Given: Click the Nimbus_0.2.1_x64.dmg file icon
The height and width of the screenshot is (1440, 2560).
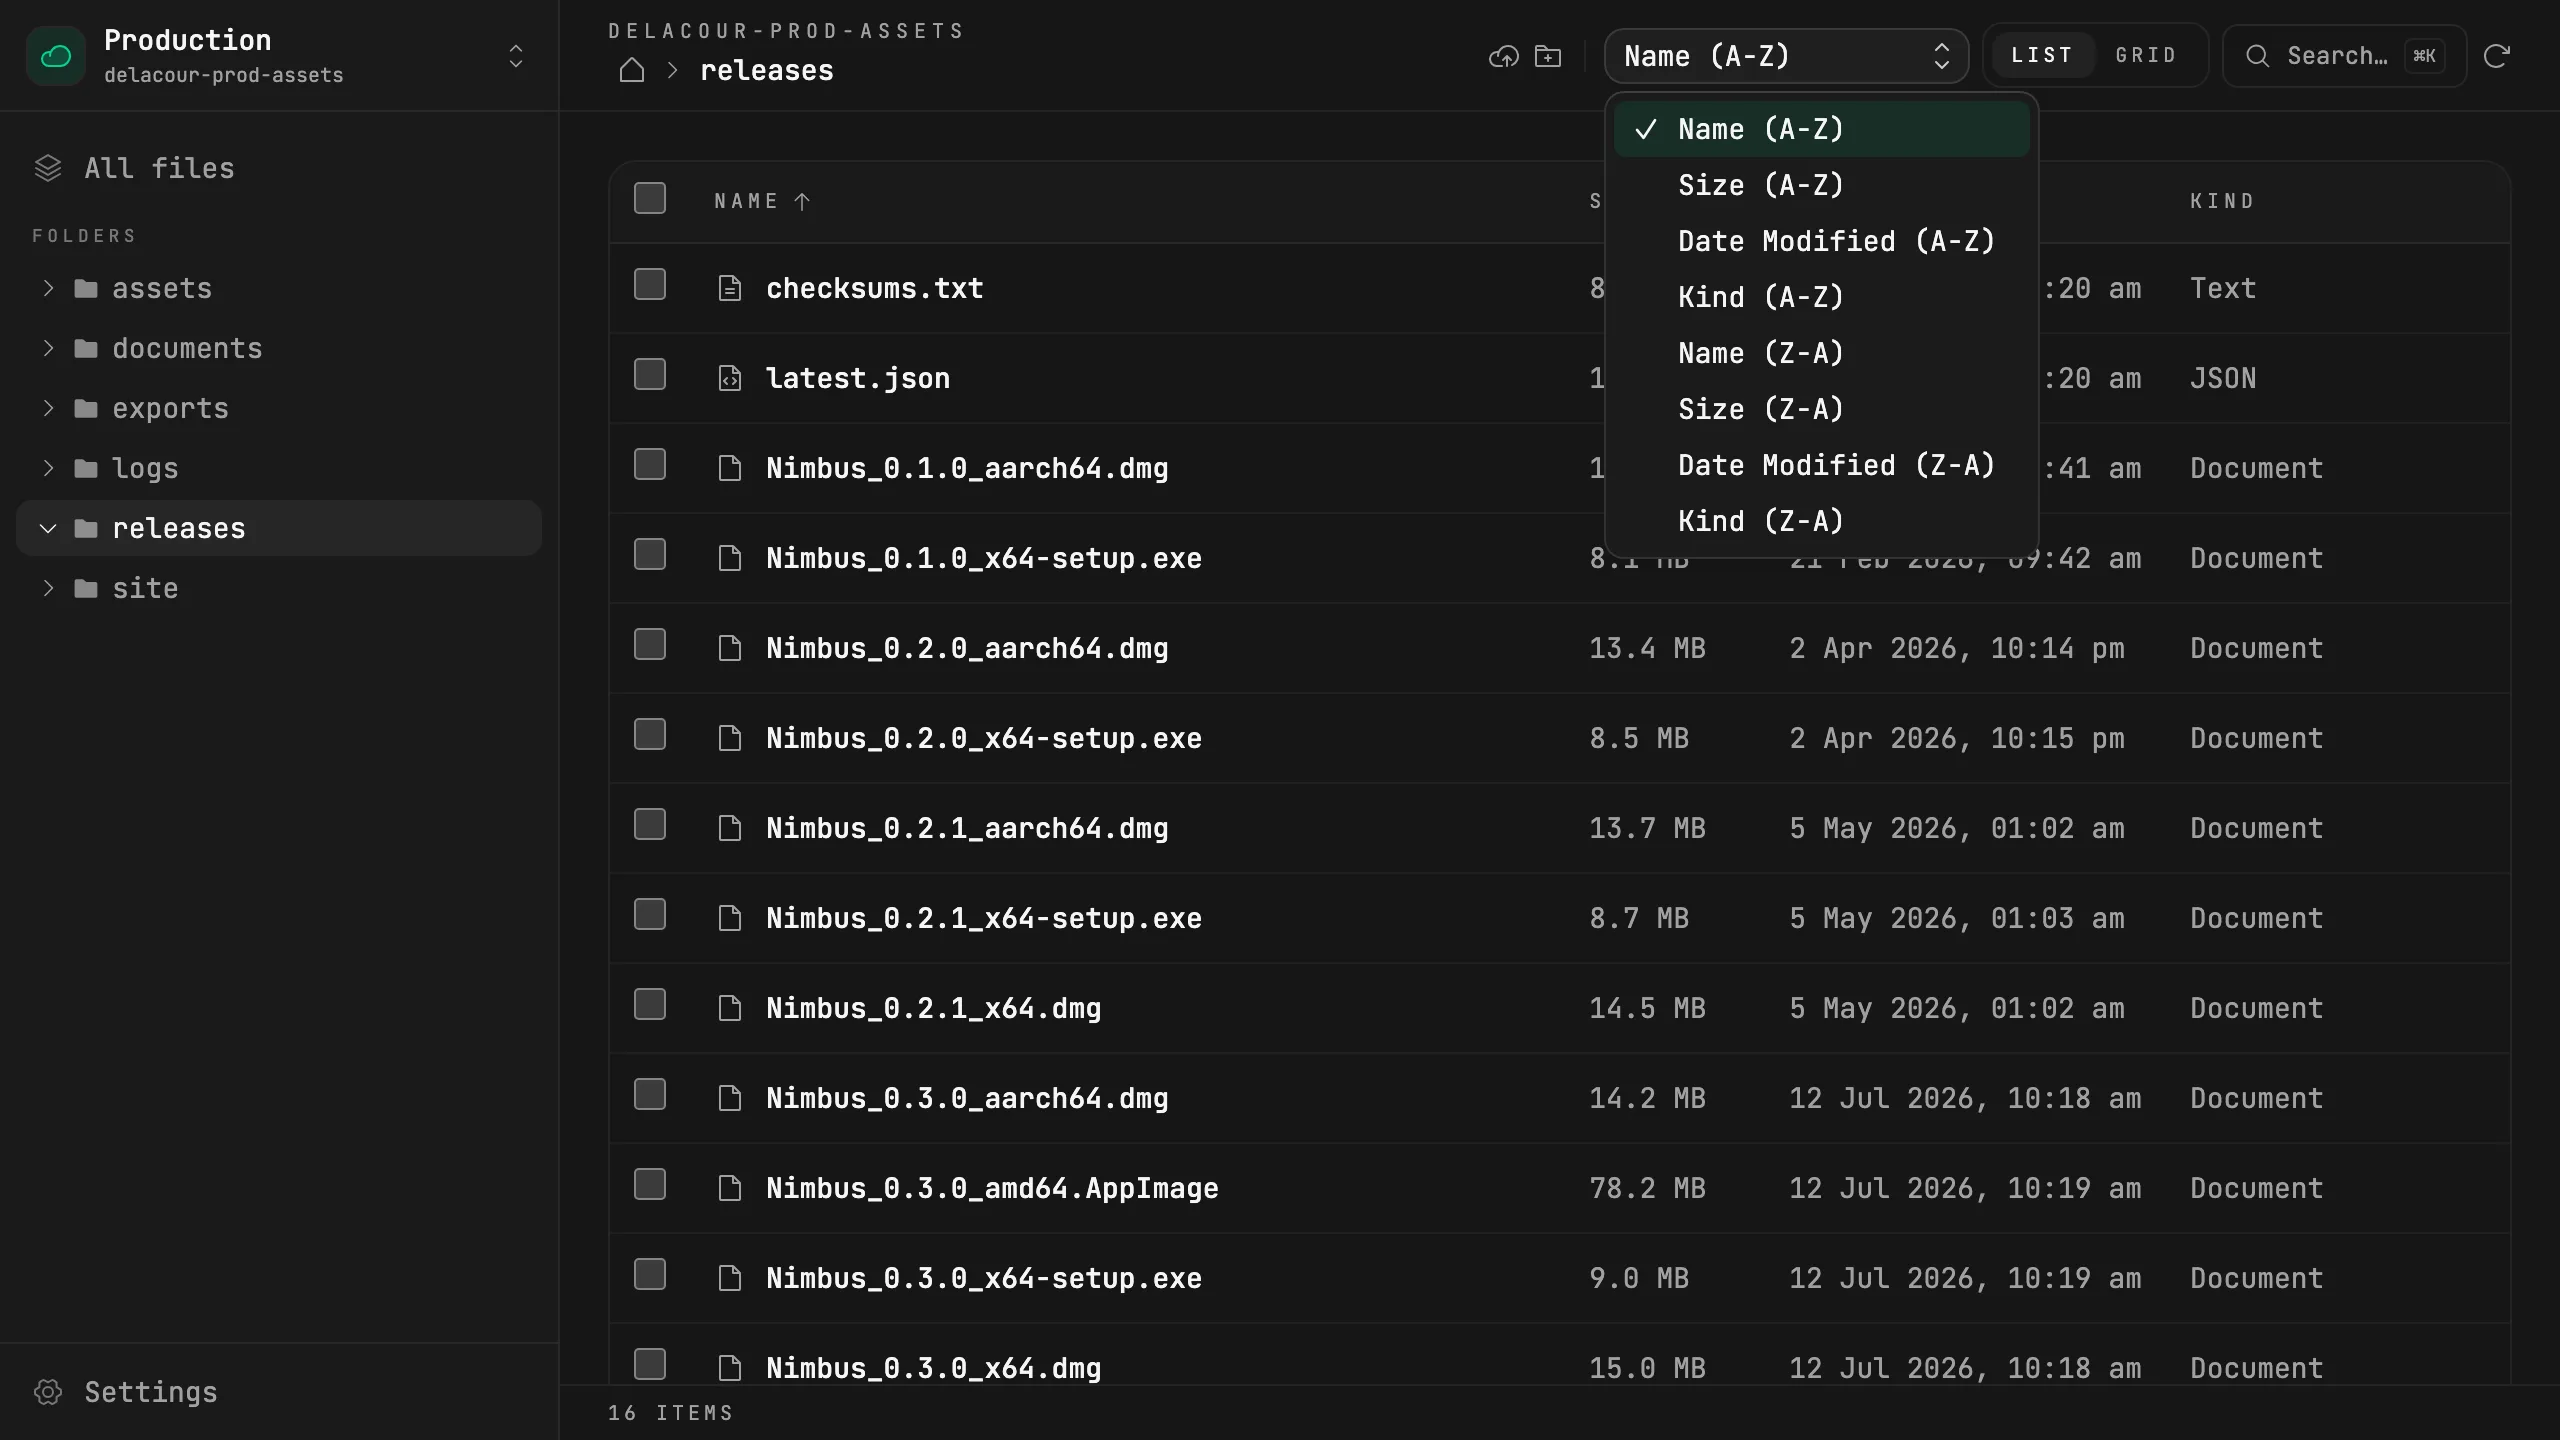Looking at the screenshot, I should pyautogui.click(x=730, y=1008).
